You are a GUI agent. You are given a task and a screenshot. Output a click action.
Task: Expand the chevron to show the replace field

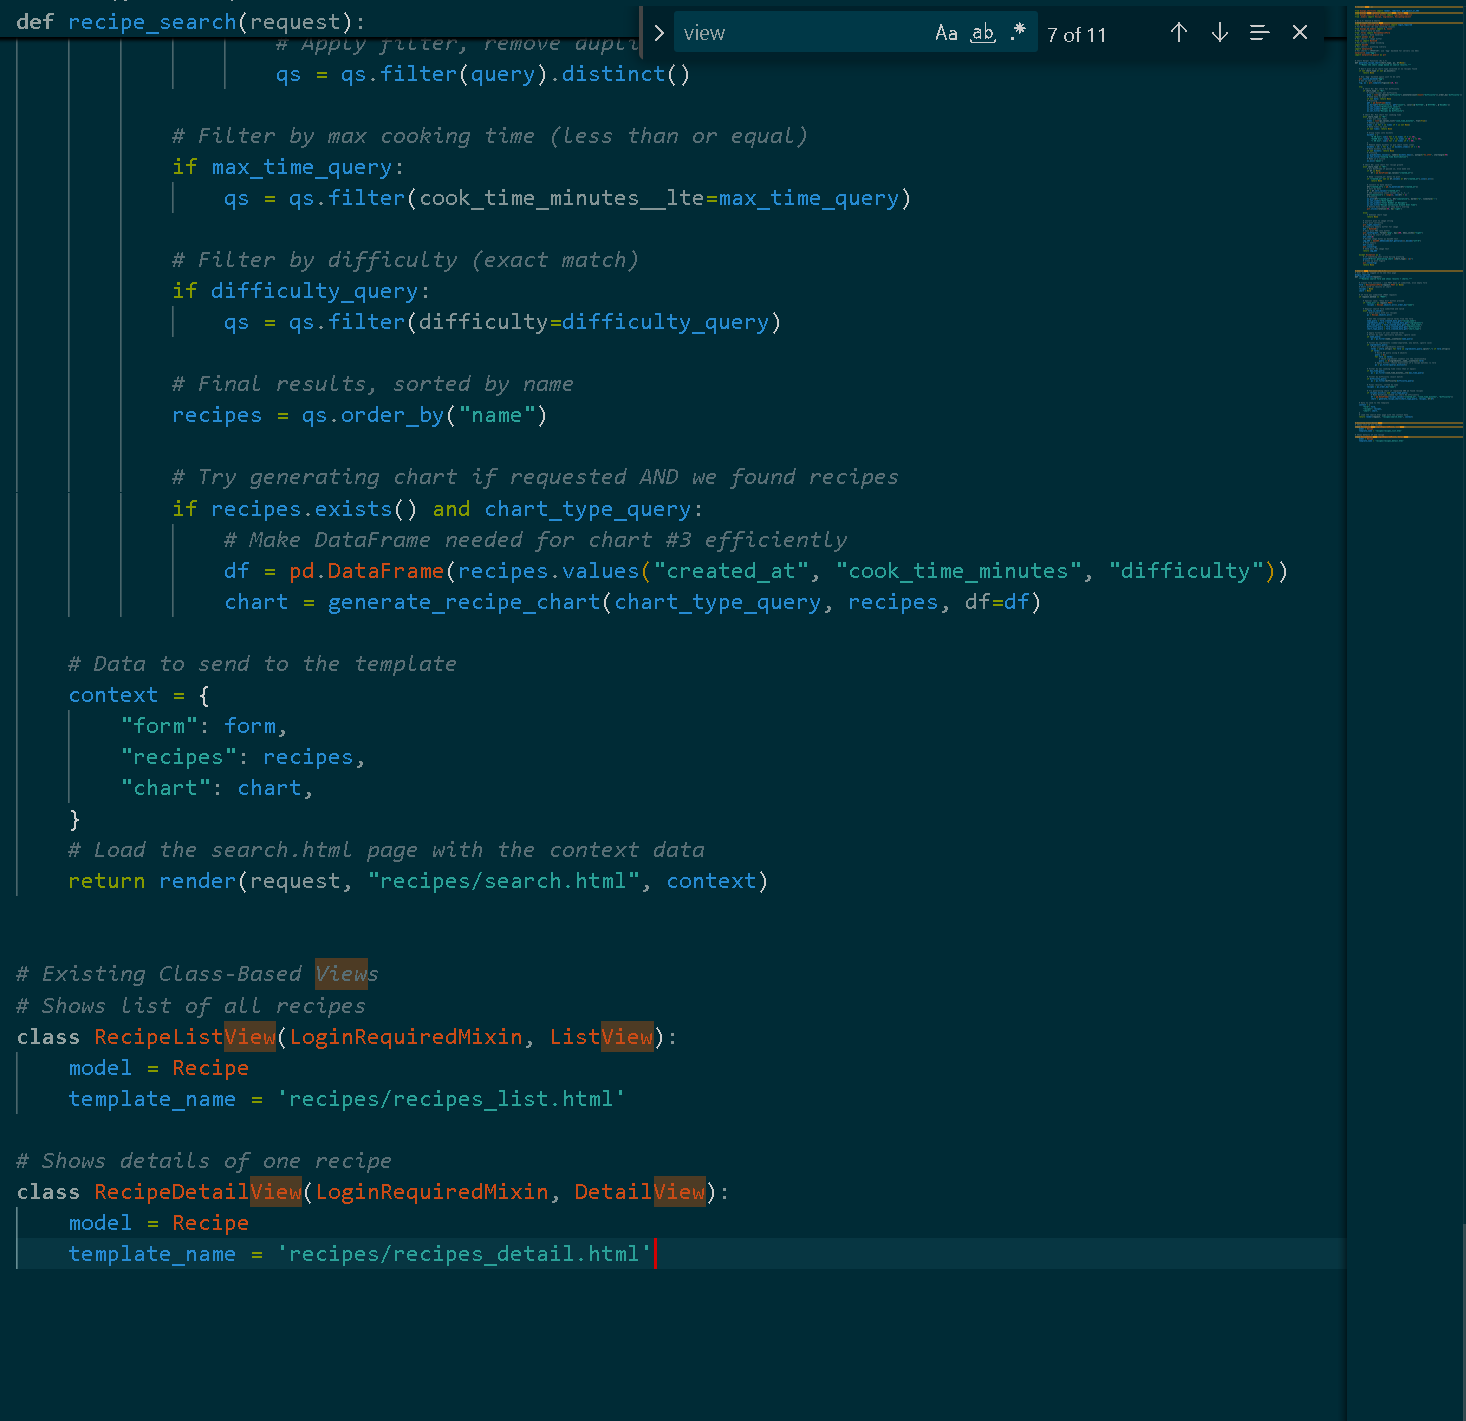(658, 32)
